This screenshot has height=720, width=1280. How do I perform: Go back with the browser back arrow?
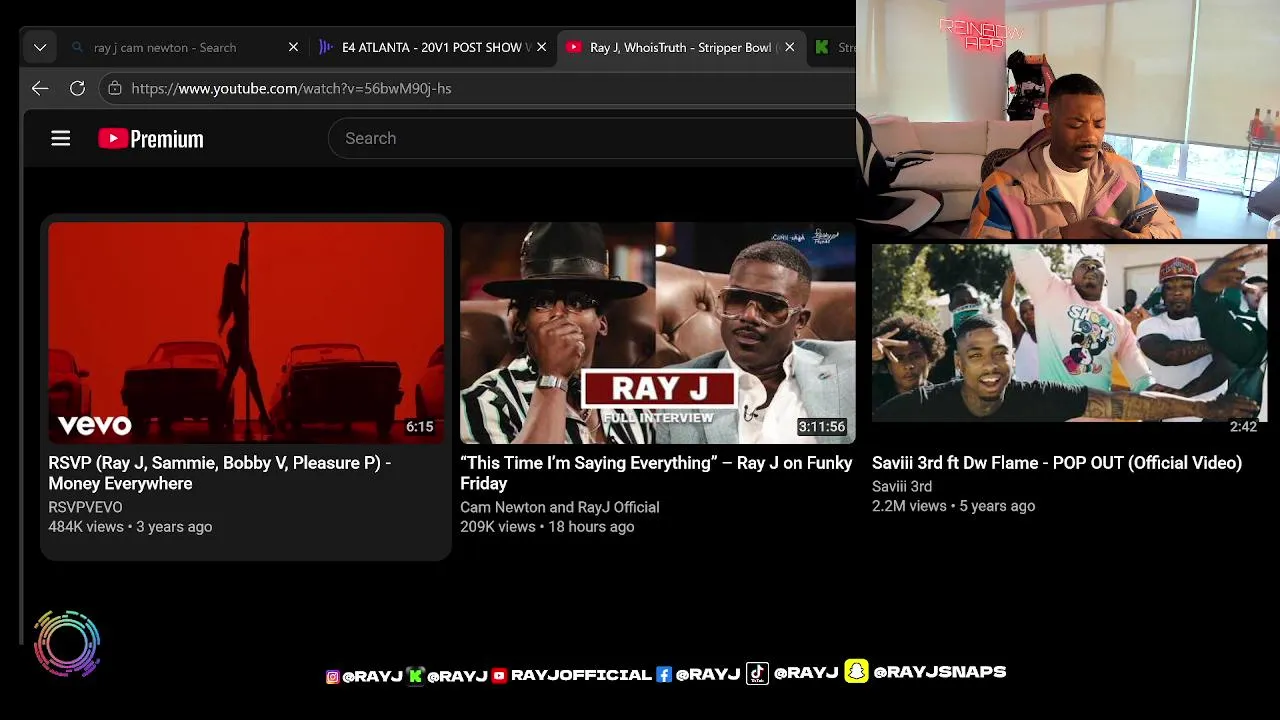[x=40, y=88]
